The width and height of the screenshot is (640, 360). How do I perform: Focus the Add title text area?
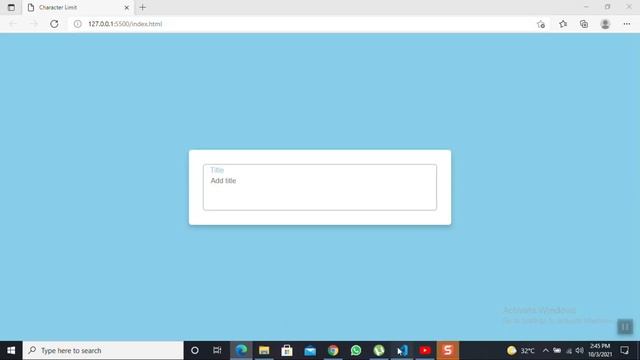[320, 187]
